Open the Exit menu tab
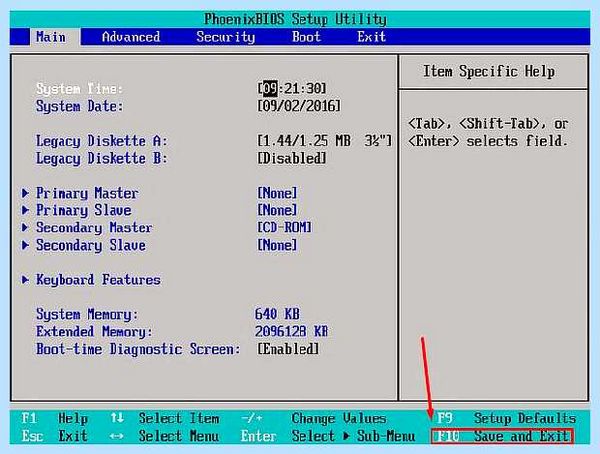The width and height of the screenshot is (600, 454). coord(371,37)
